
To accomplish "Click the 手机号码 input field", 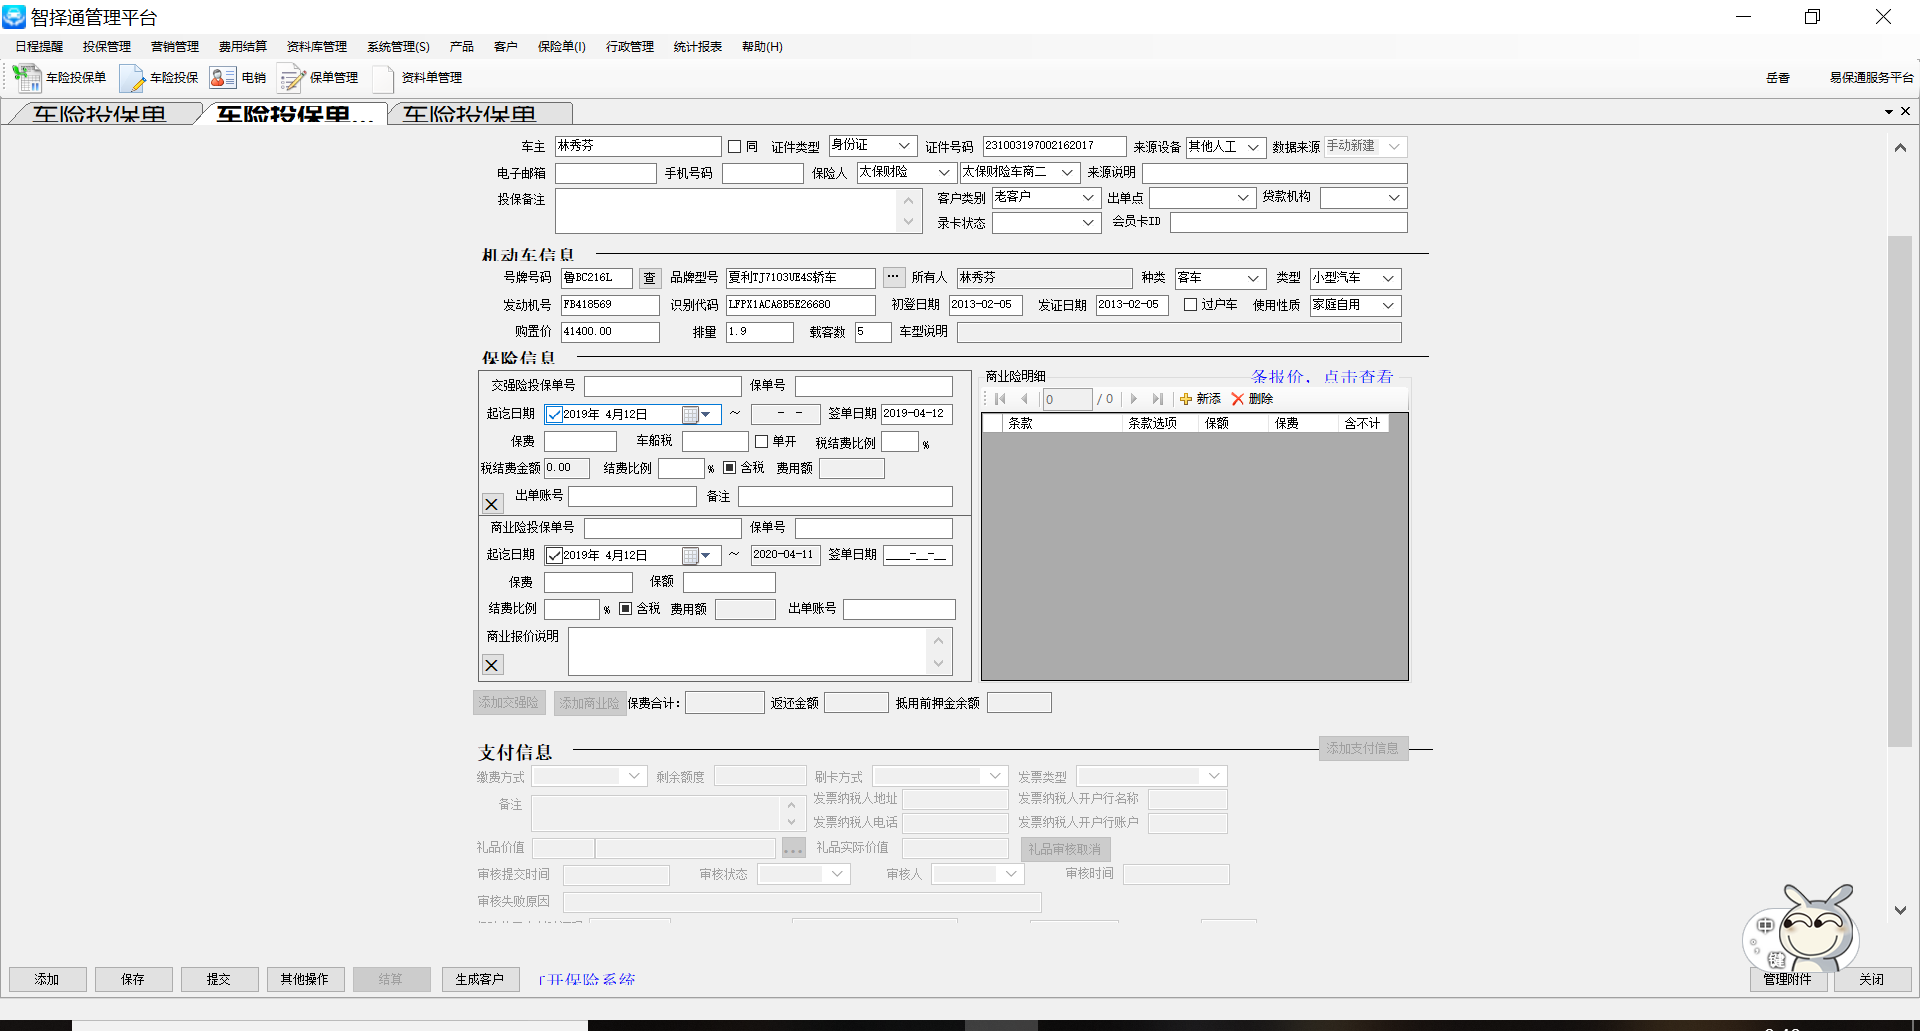I will pyautogui.click(x=762, y=174).
